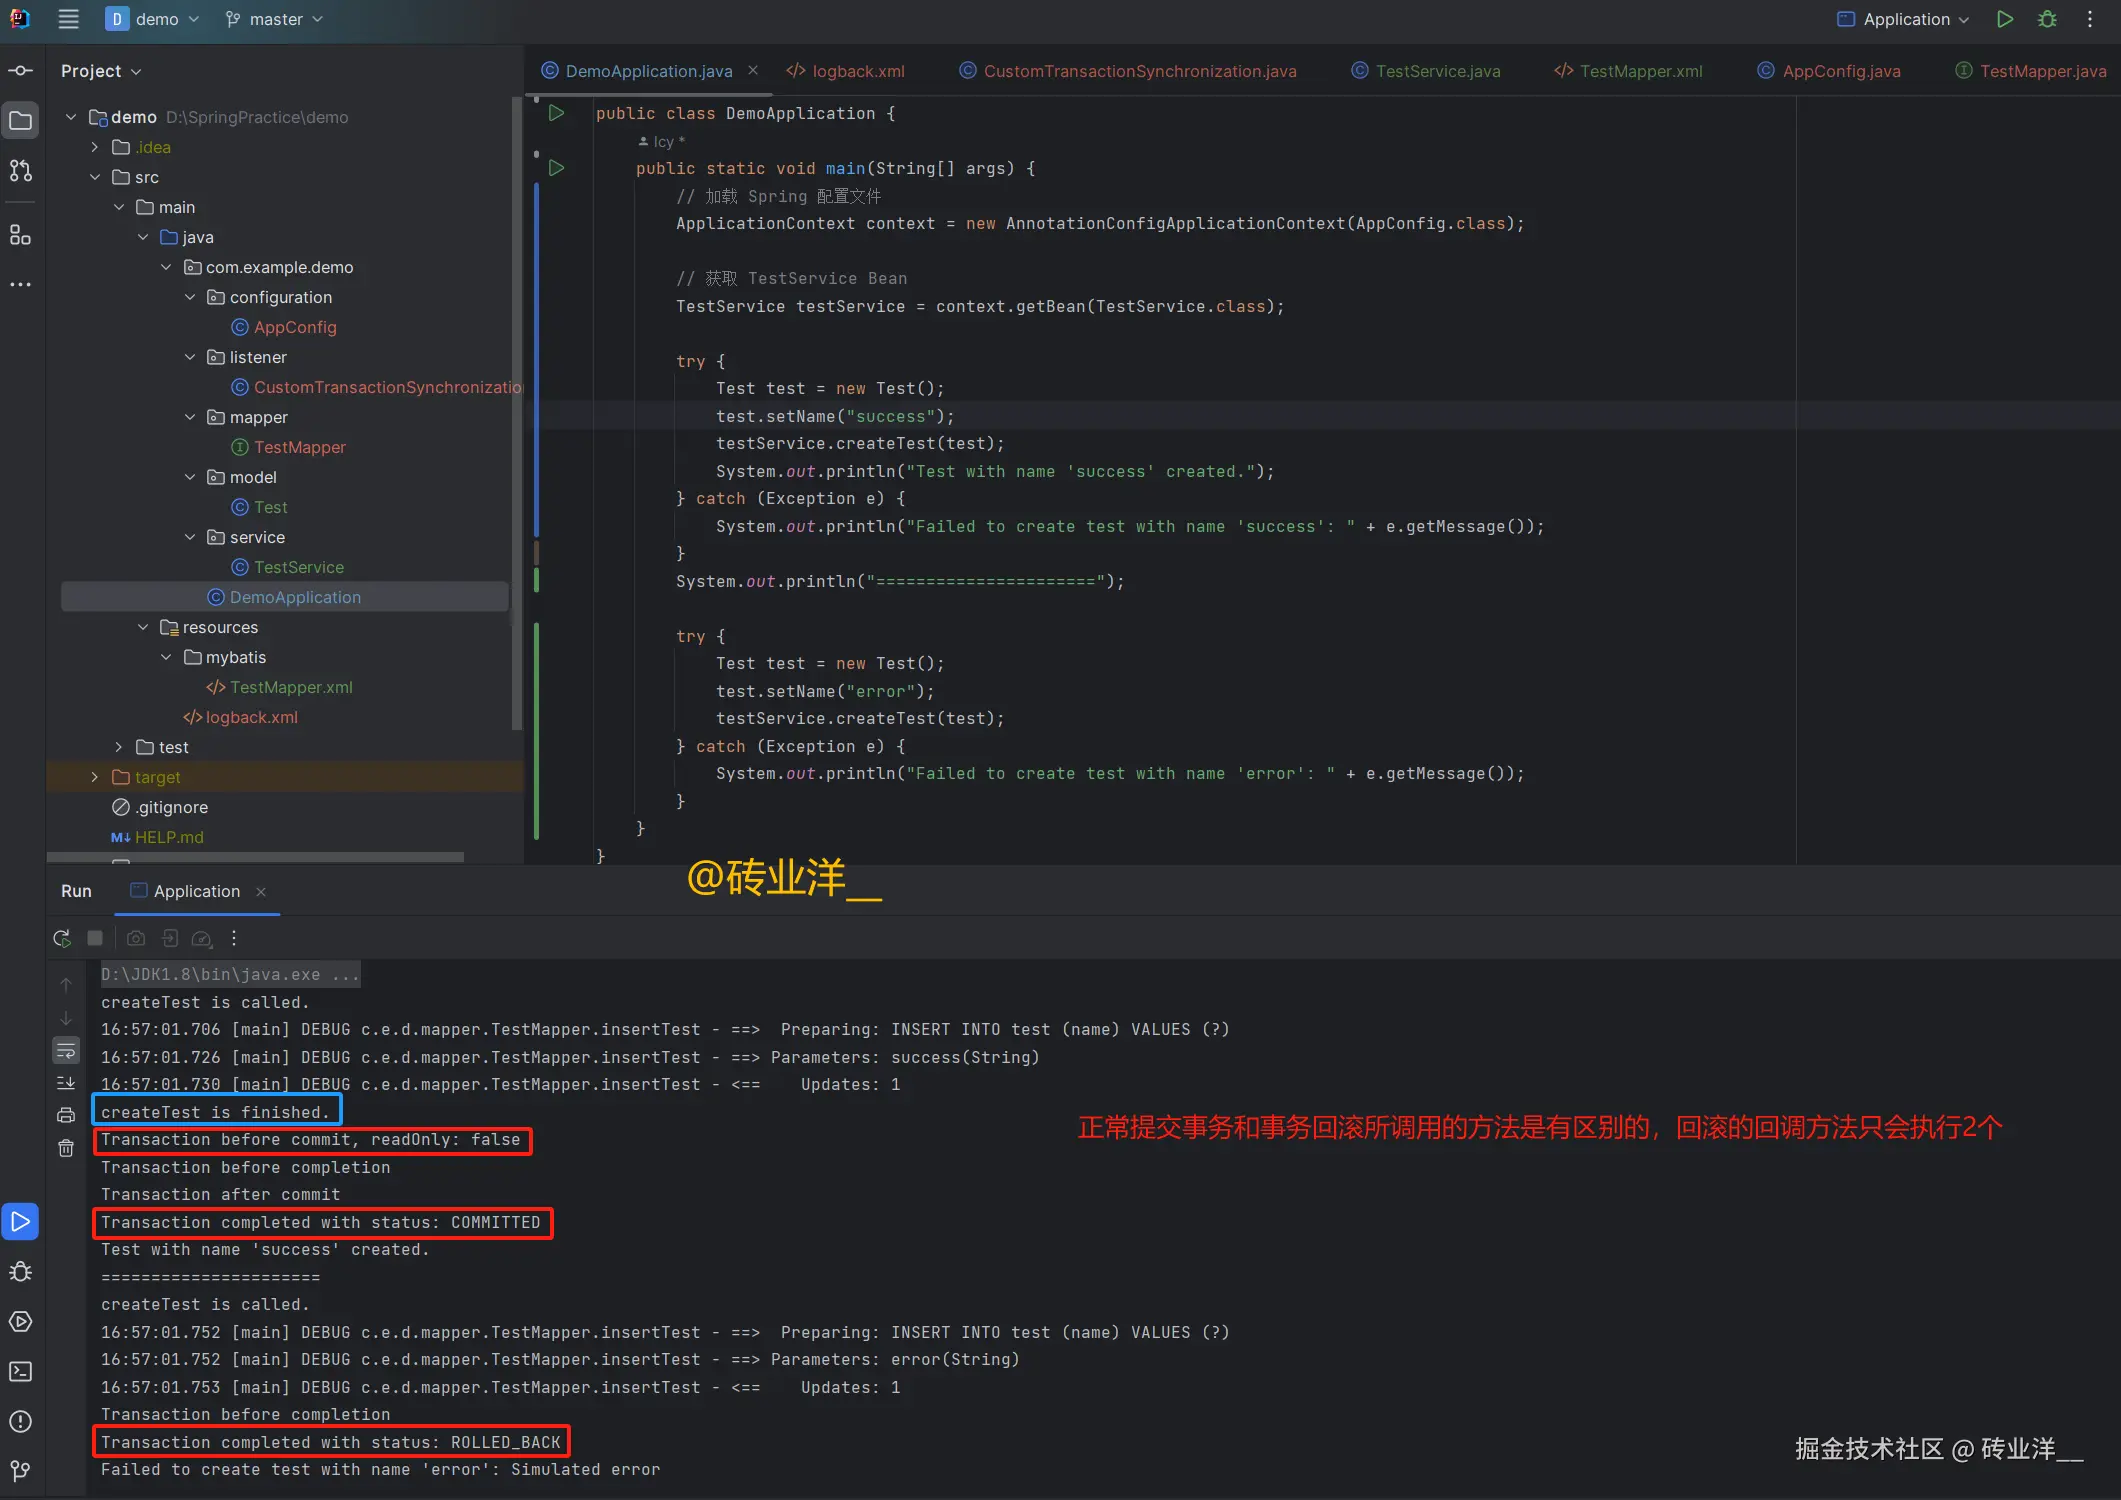The height and width of the screenshot is (1500, 2121).
Task: Open the Problems tool window icon
Action: click(x=20, y=1421)
